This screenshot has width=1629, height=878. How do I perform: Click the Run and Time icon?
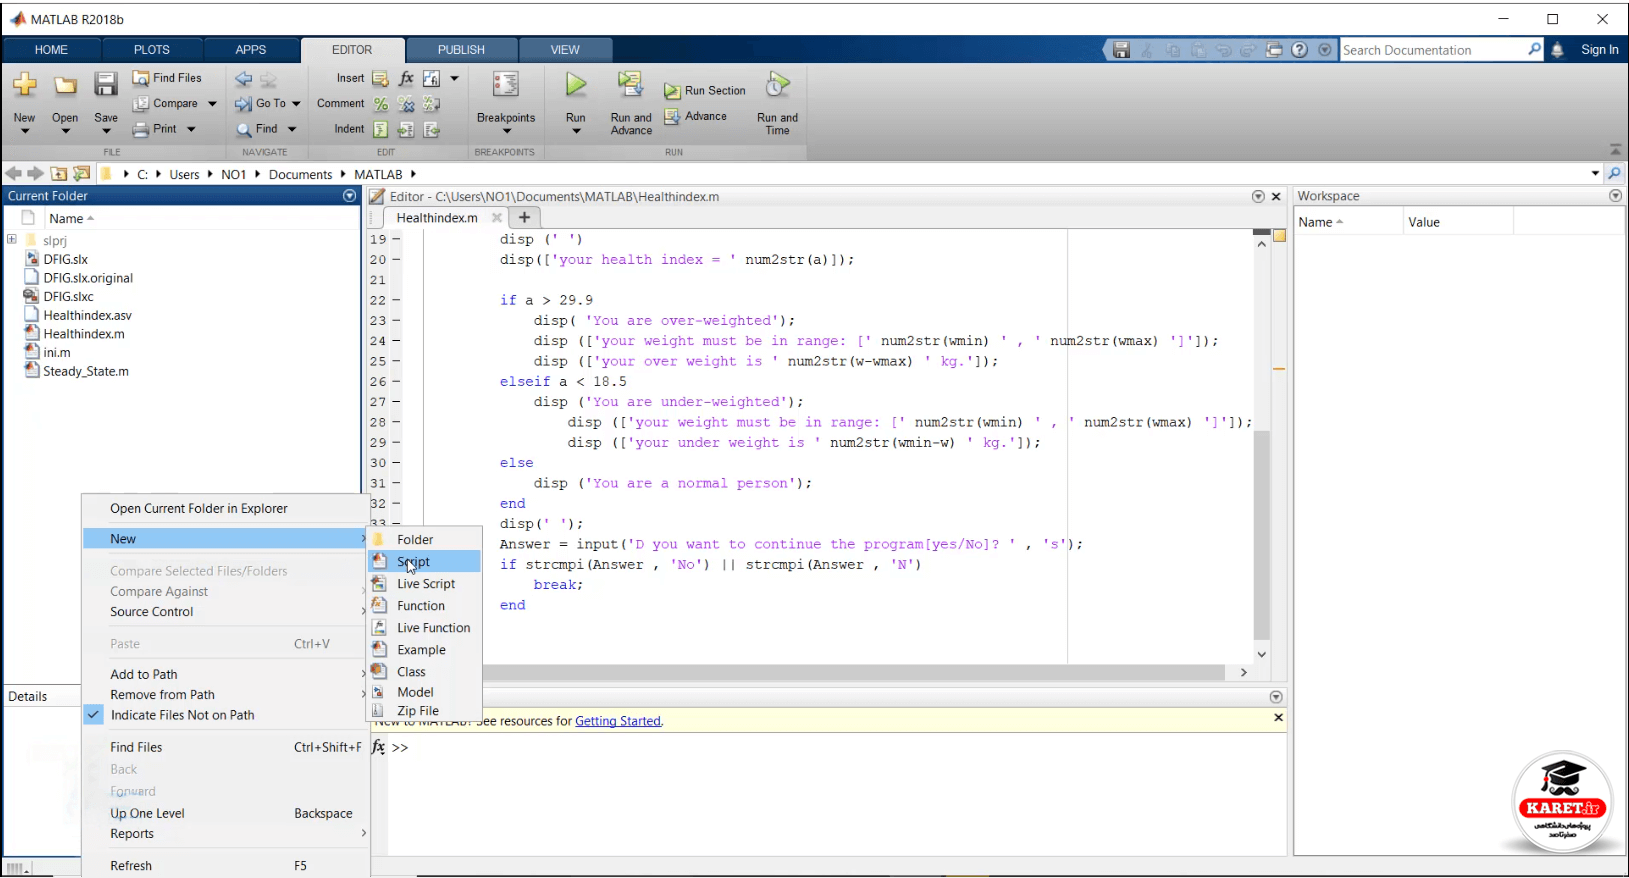click(x=777, y=85)
